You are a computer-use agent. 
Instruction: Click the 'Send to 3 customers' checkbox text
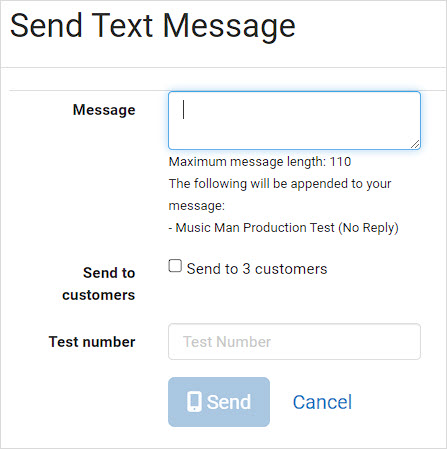(257, 269)
